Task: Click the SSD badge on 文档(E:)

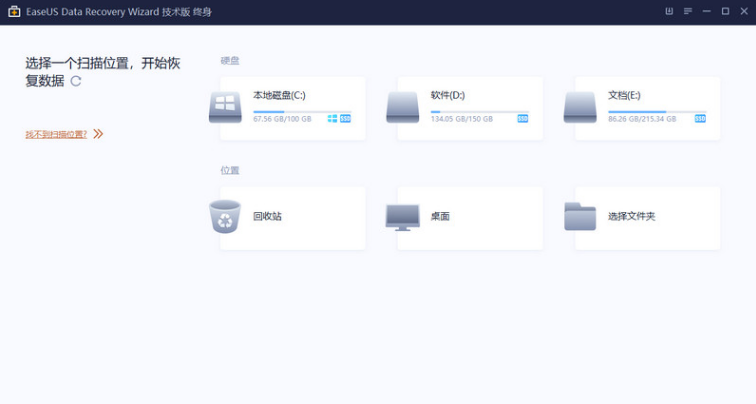Action: (x=700, y=119)
